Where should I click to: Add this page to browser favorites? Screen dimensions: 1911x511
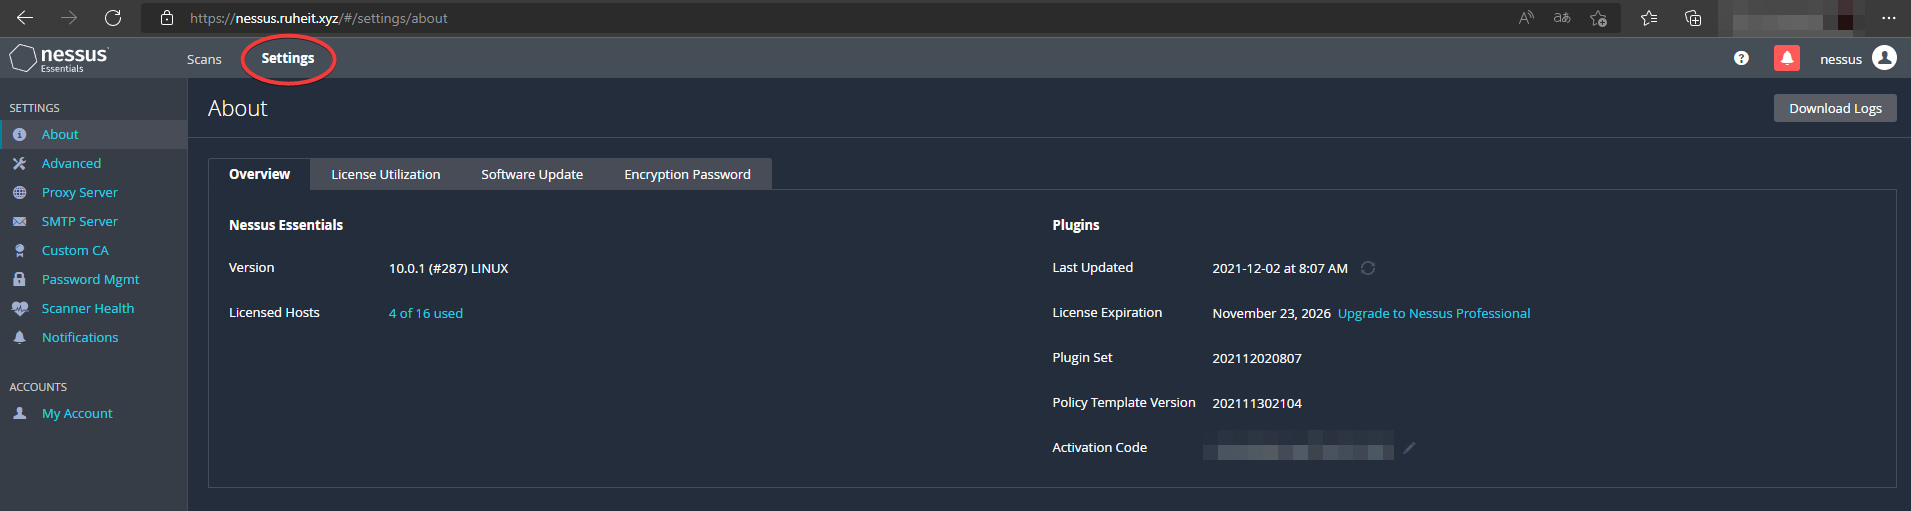click(x=1598, y=18)
